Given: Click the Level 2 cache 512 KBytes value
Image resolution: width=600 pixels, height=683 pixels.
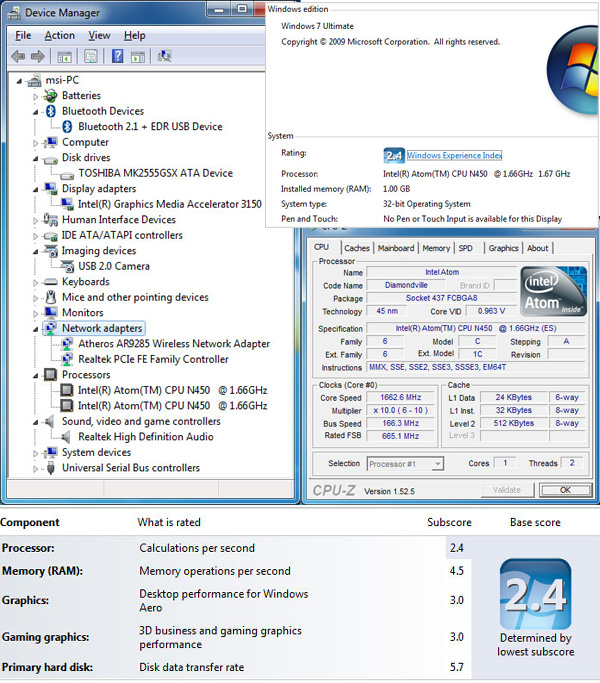Looking at the screenshot, I should [x=513, y=423].
